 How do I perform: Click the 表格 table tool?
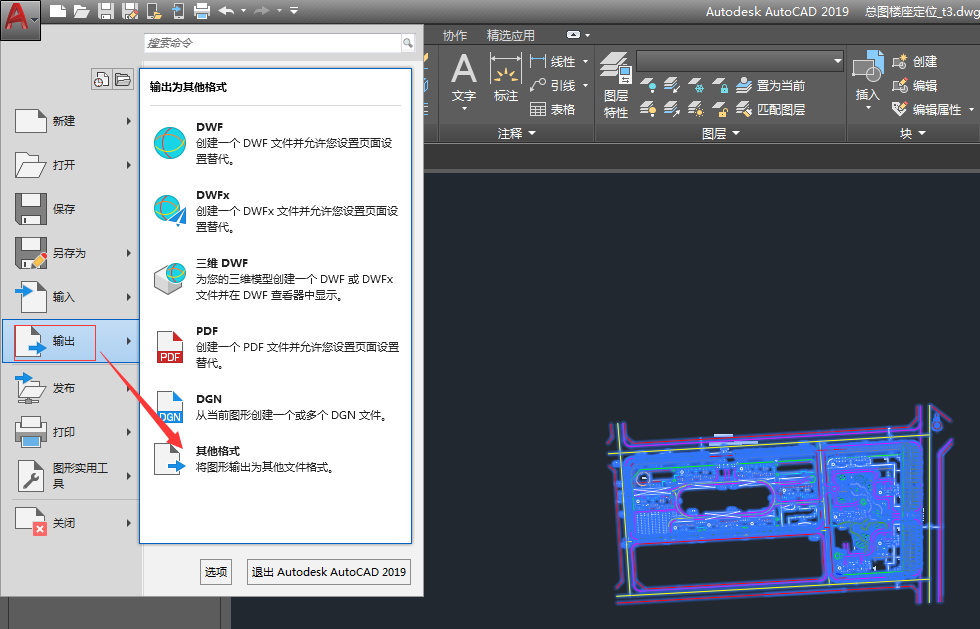tap(552, 109)
